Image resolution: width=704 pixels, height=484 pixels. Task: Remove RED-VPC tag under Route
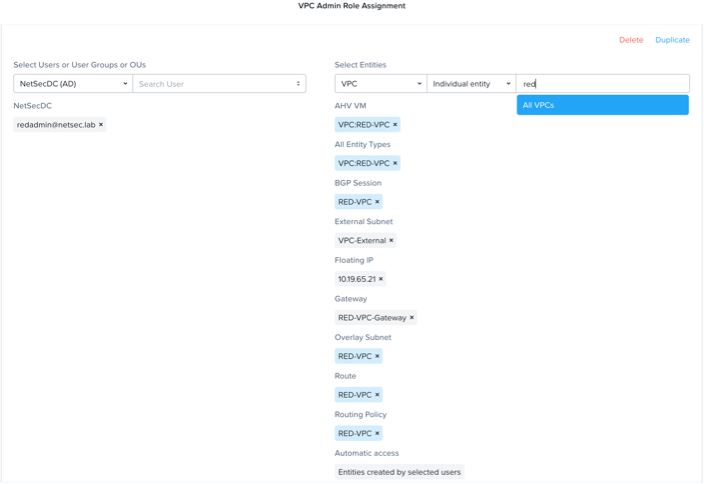pyautogui.click(x=377, y=395)
